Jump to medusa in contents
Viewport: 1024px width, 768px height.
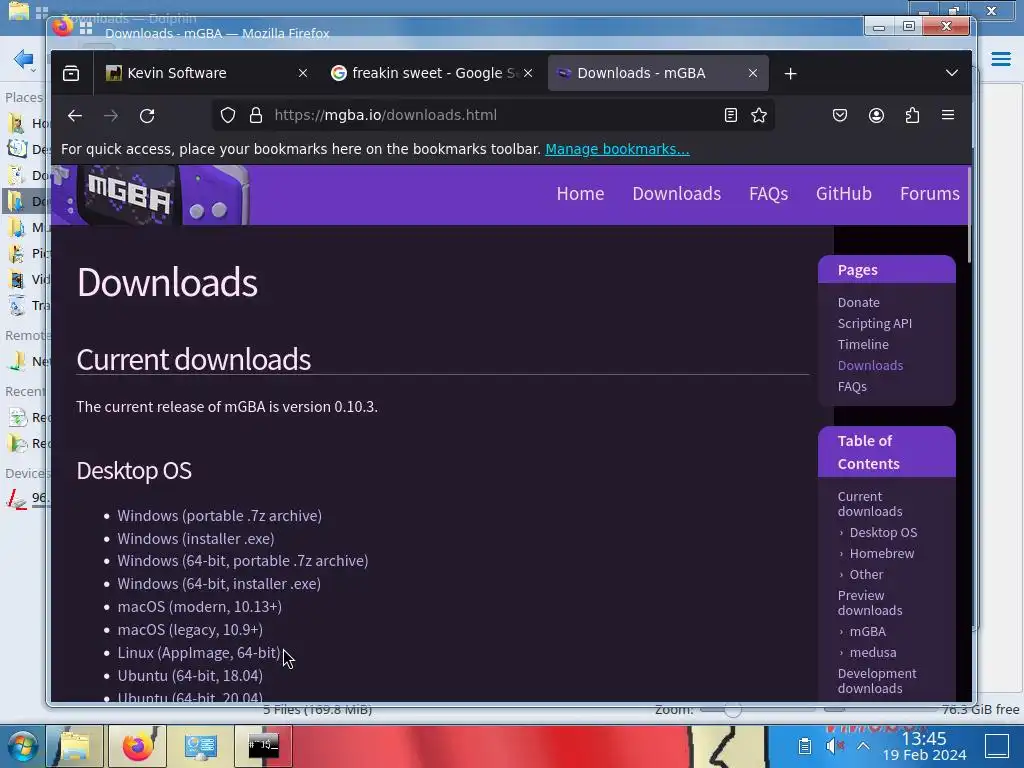pyautogui.click(x=872, y=652)
